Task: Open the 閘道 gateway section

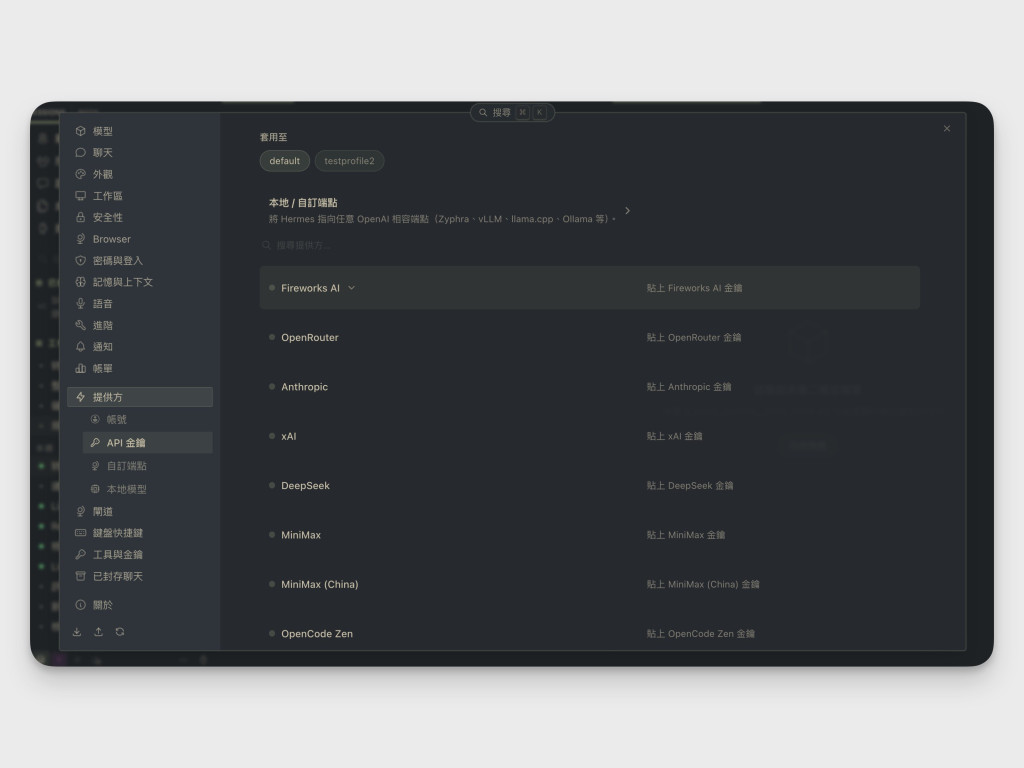Action: pyautogui.click(x=140, y=511)
